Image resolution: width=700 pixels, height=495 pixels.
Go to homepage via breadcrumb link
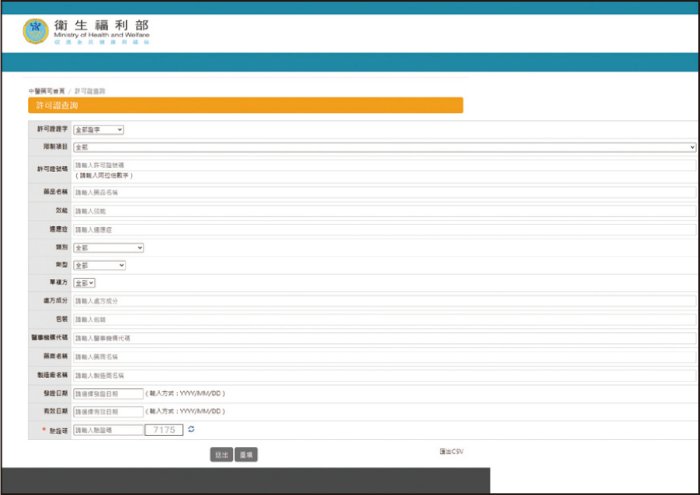coord(46,91)
